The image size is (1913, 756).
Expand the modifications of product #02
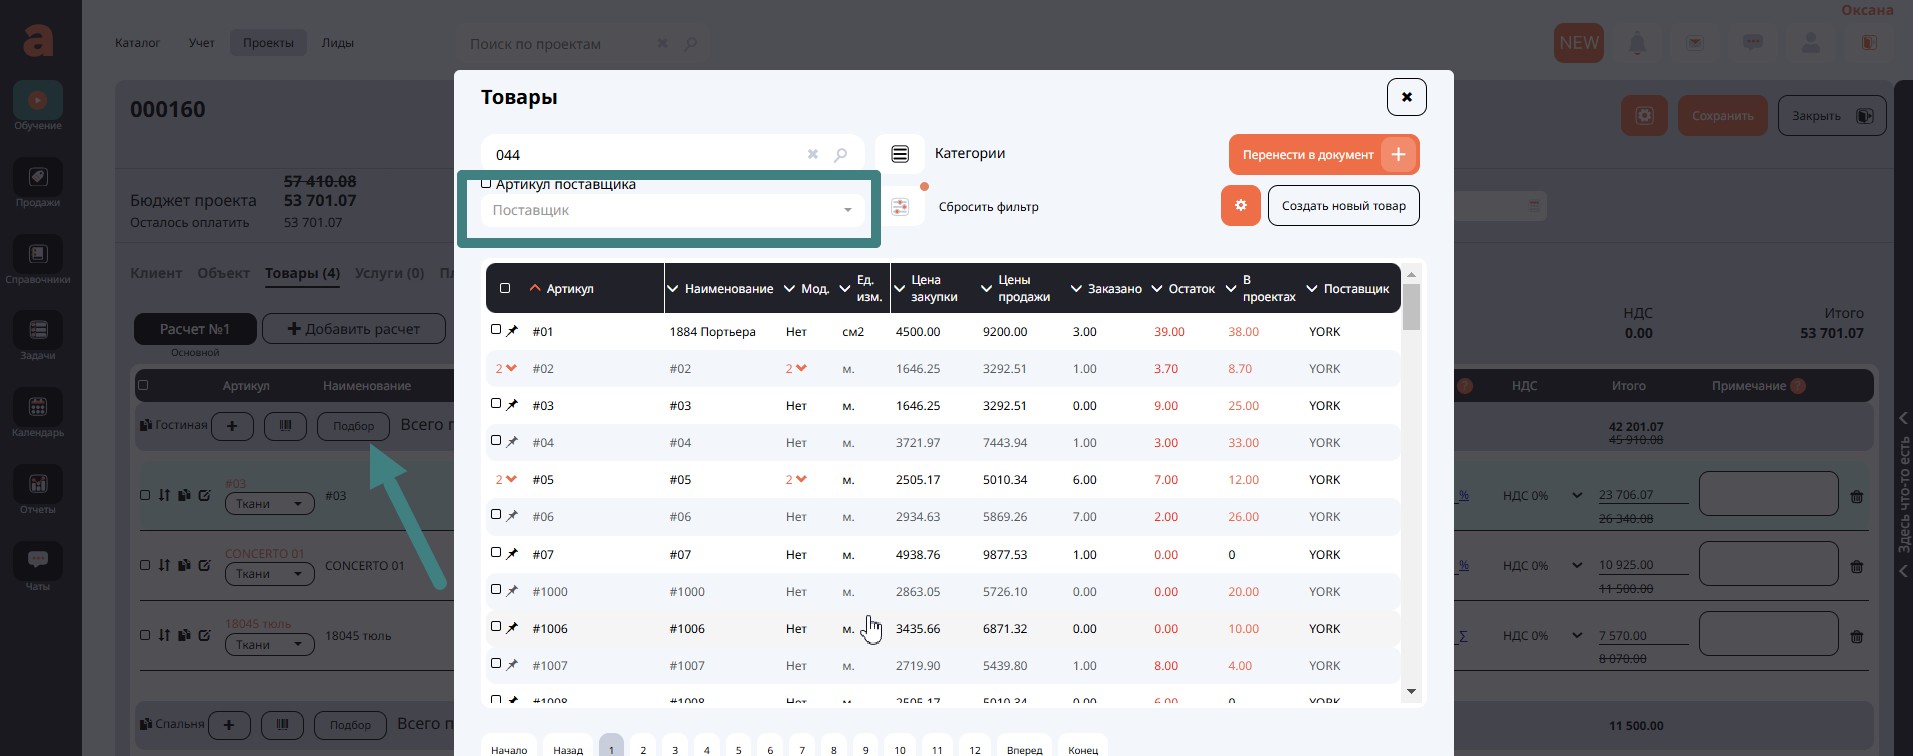pos(796,369)
